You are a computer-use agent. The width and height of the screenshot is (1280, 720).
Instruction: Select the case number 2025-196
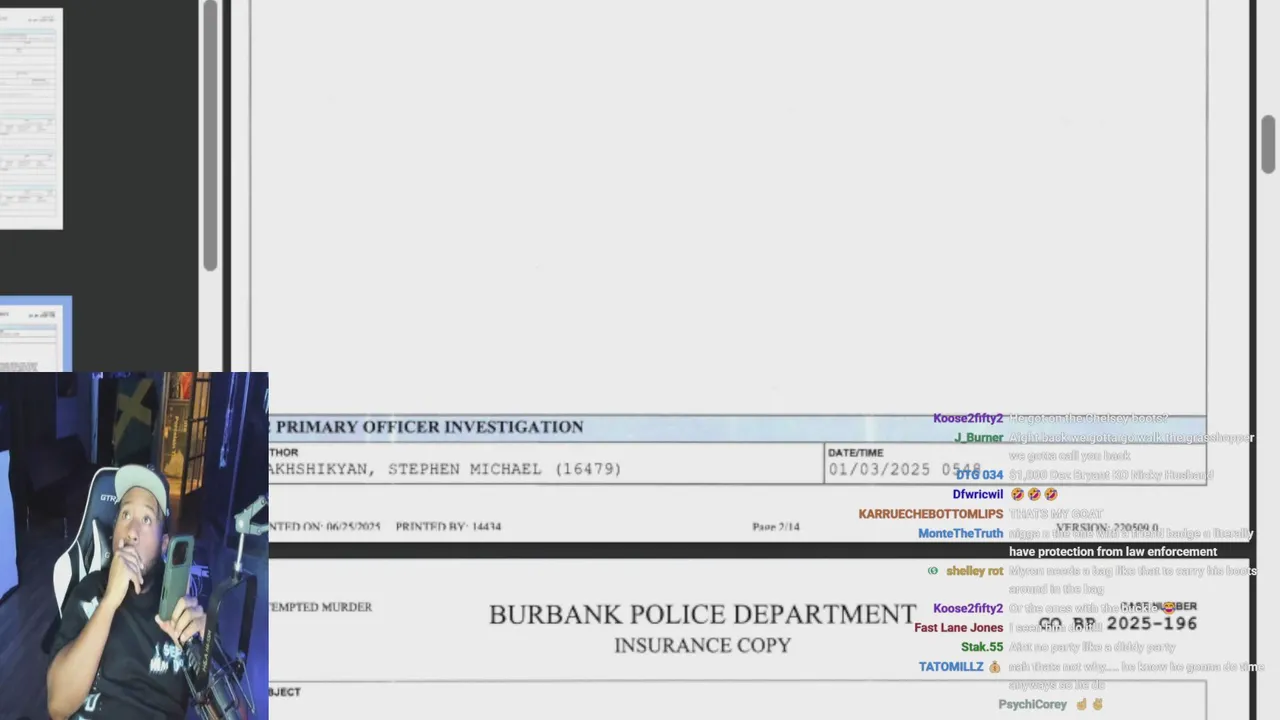tap(1152, 624)
